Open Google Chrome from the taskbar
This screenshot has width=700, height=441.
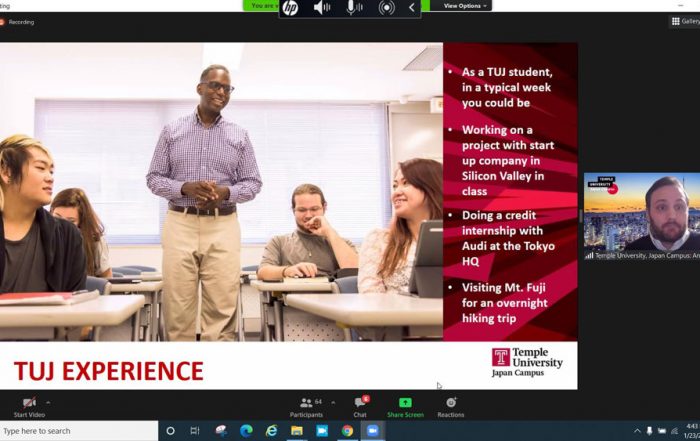tap(347, 431)
